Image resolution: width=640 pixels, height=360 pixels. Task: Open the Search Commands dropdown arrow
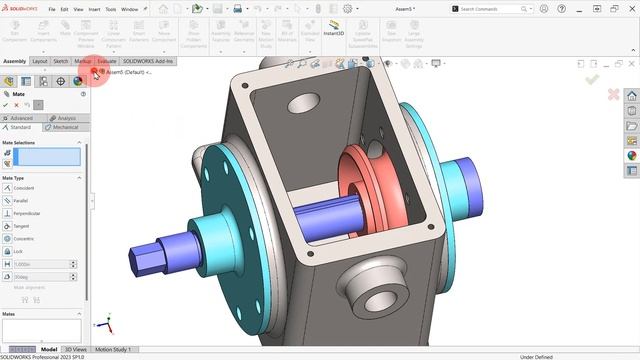(531, 9)
